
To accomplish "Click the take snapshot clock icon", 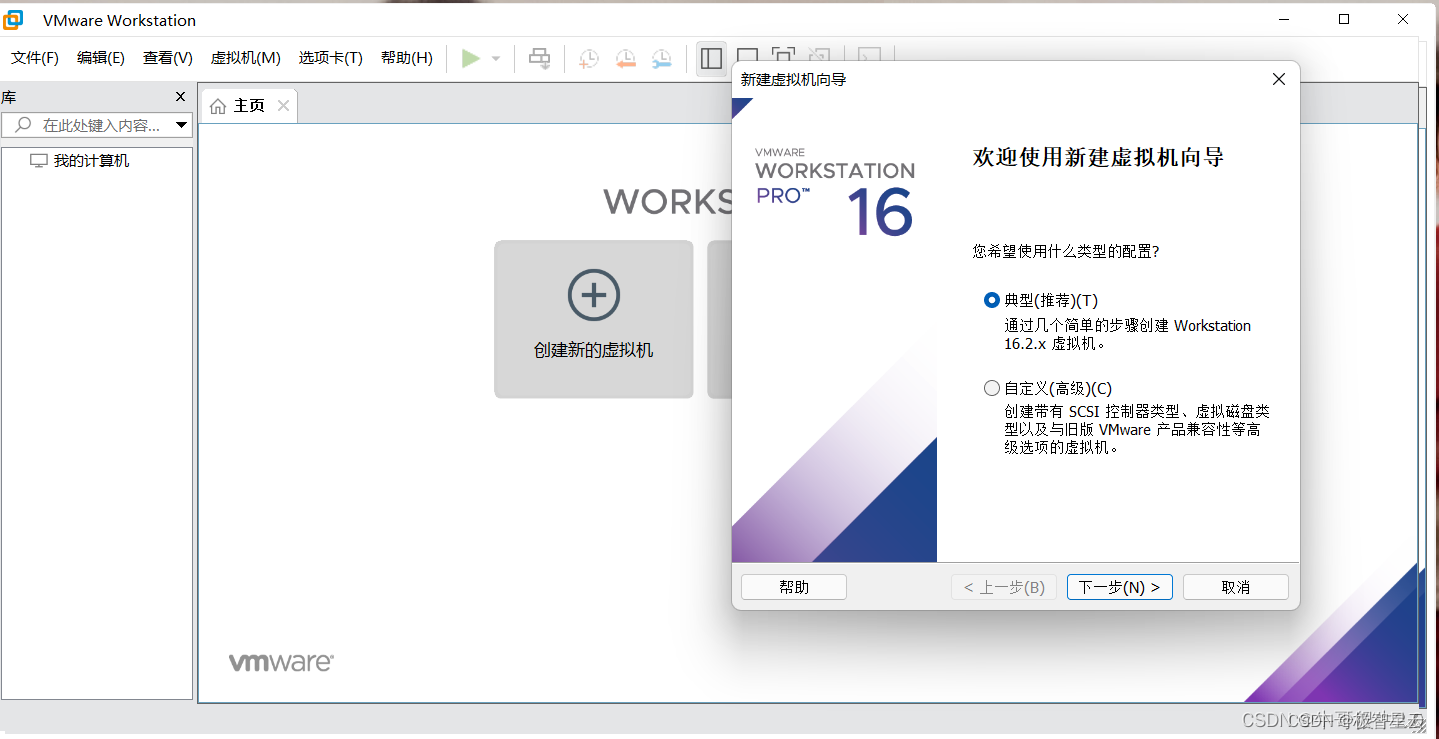I will (x=589, y=58).
